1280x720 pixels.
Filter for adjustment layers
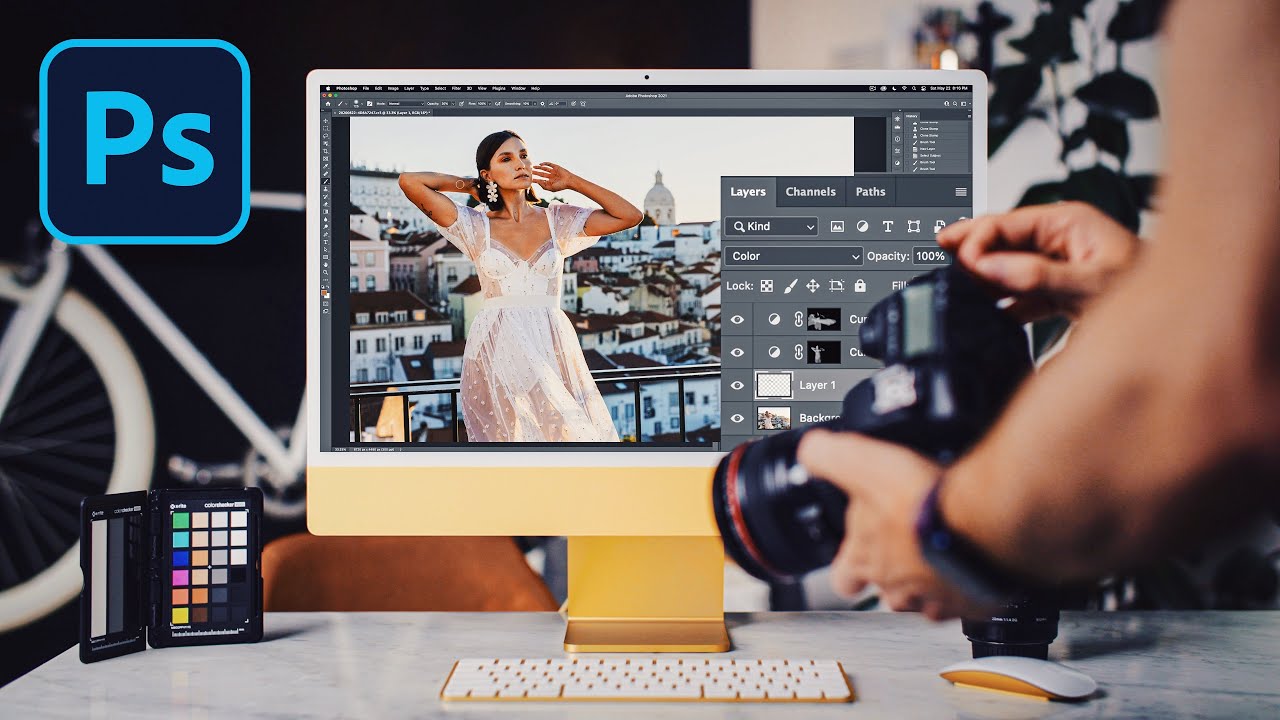point(863,227)
